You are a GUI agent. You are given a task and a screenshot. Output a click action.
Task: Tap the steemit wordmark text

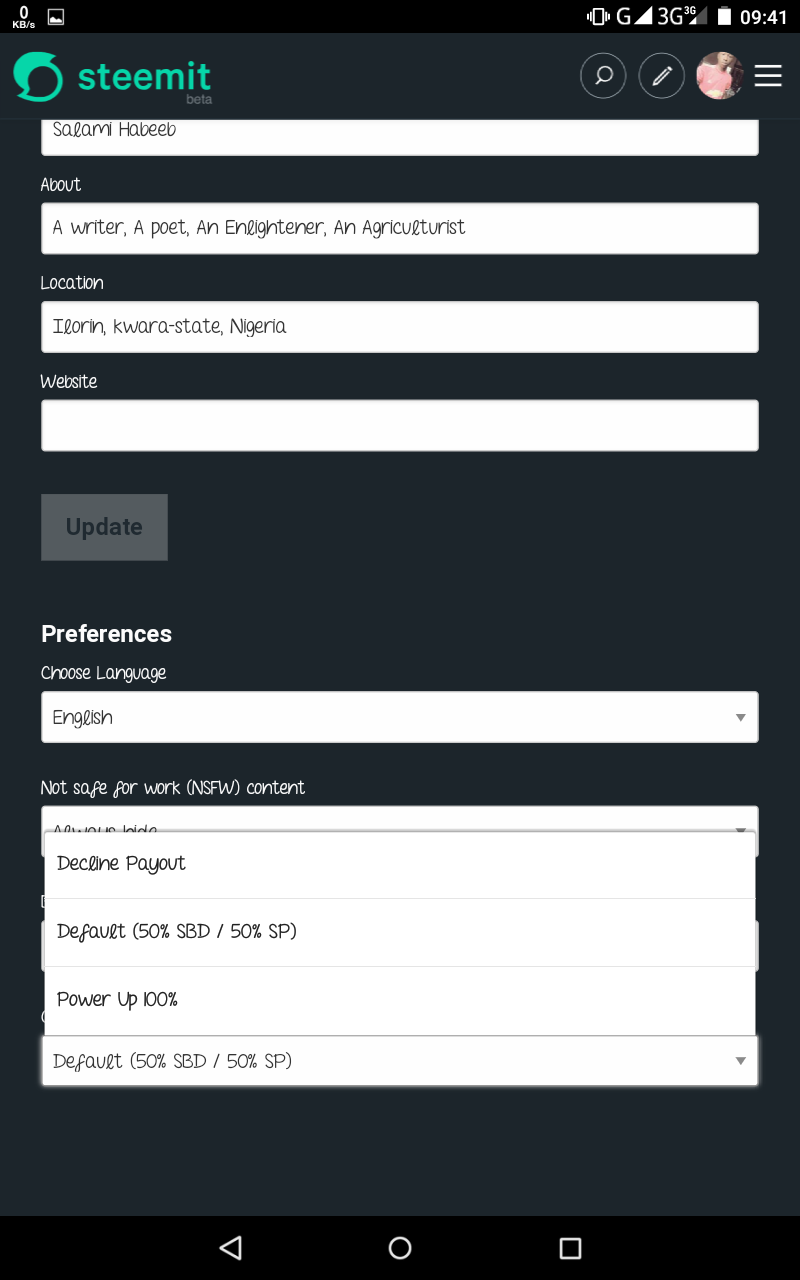point(144,77)
